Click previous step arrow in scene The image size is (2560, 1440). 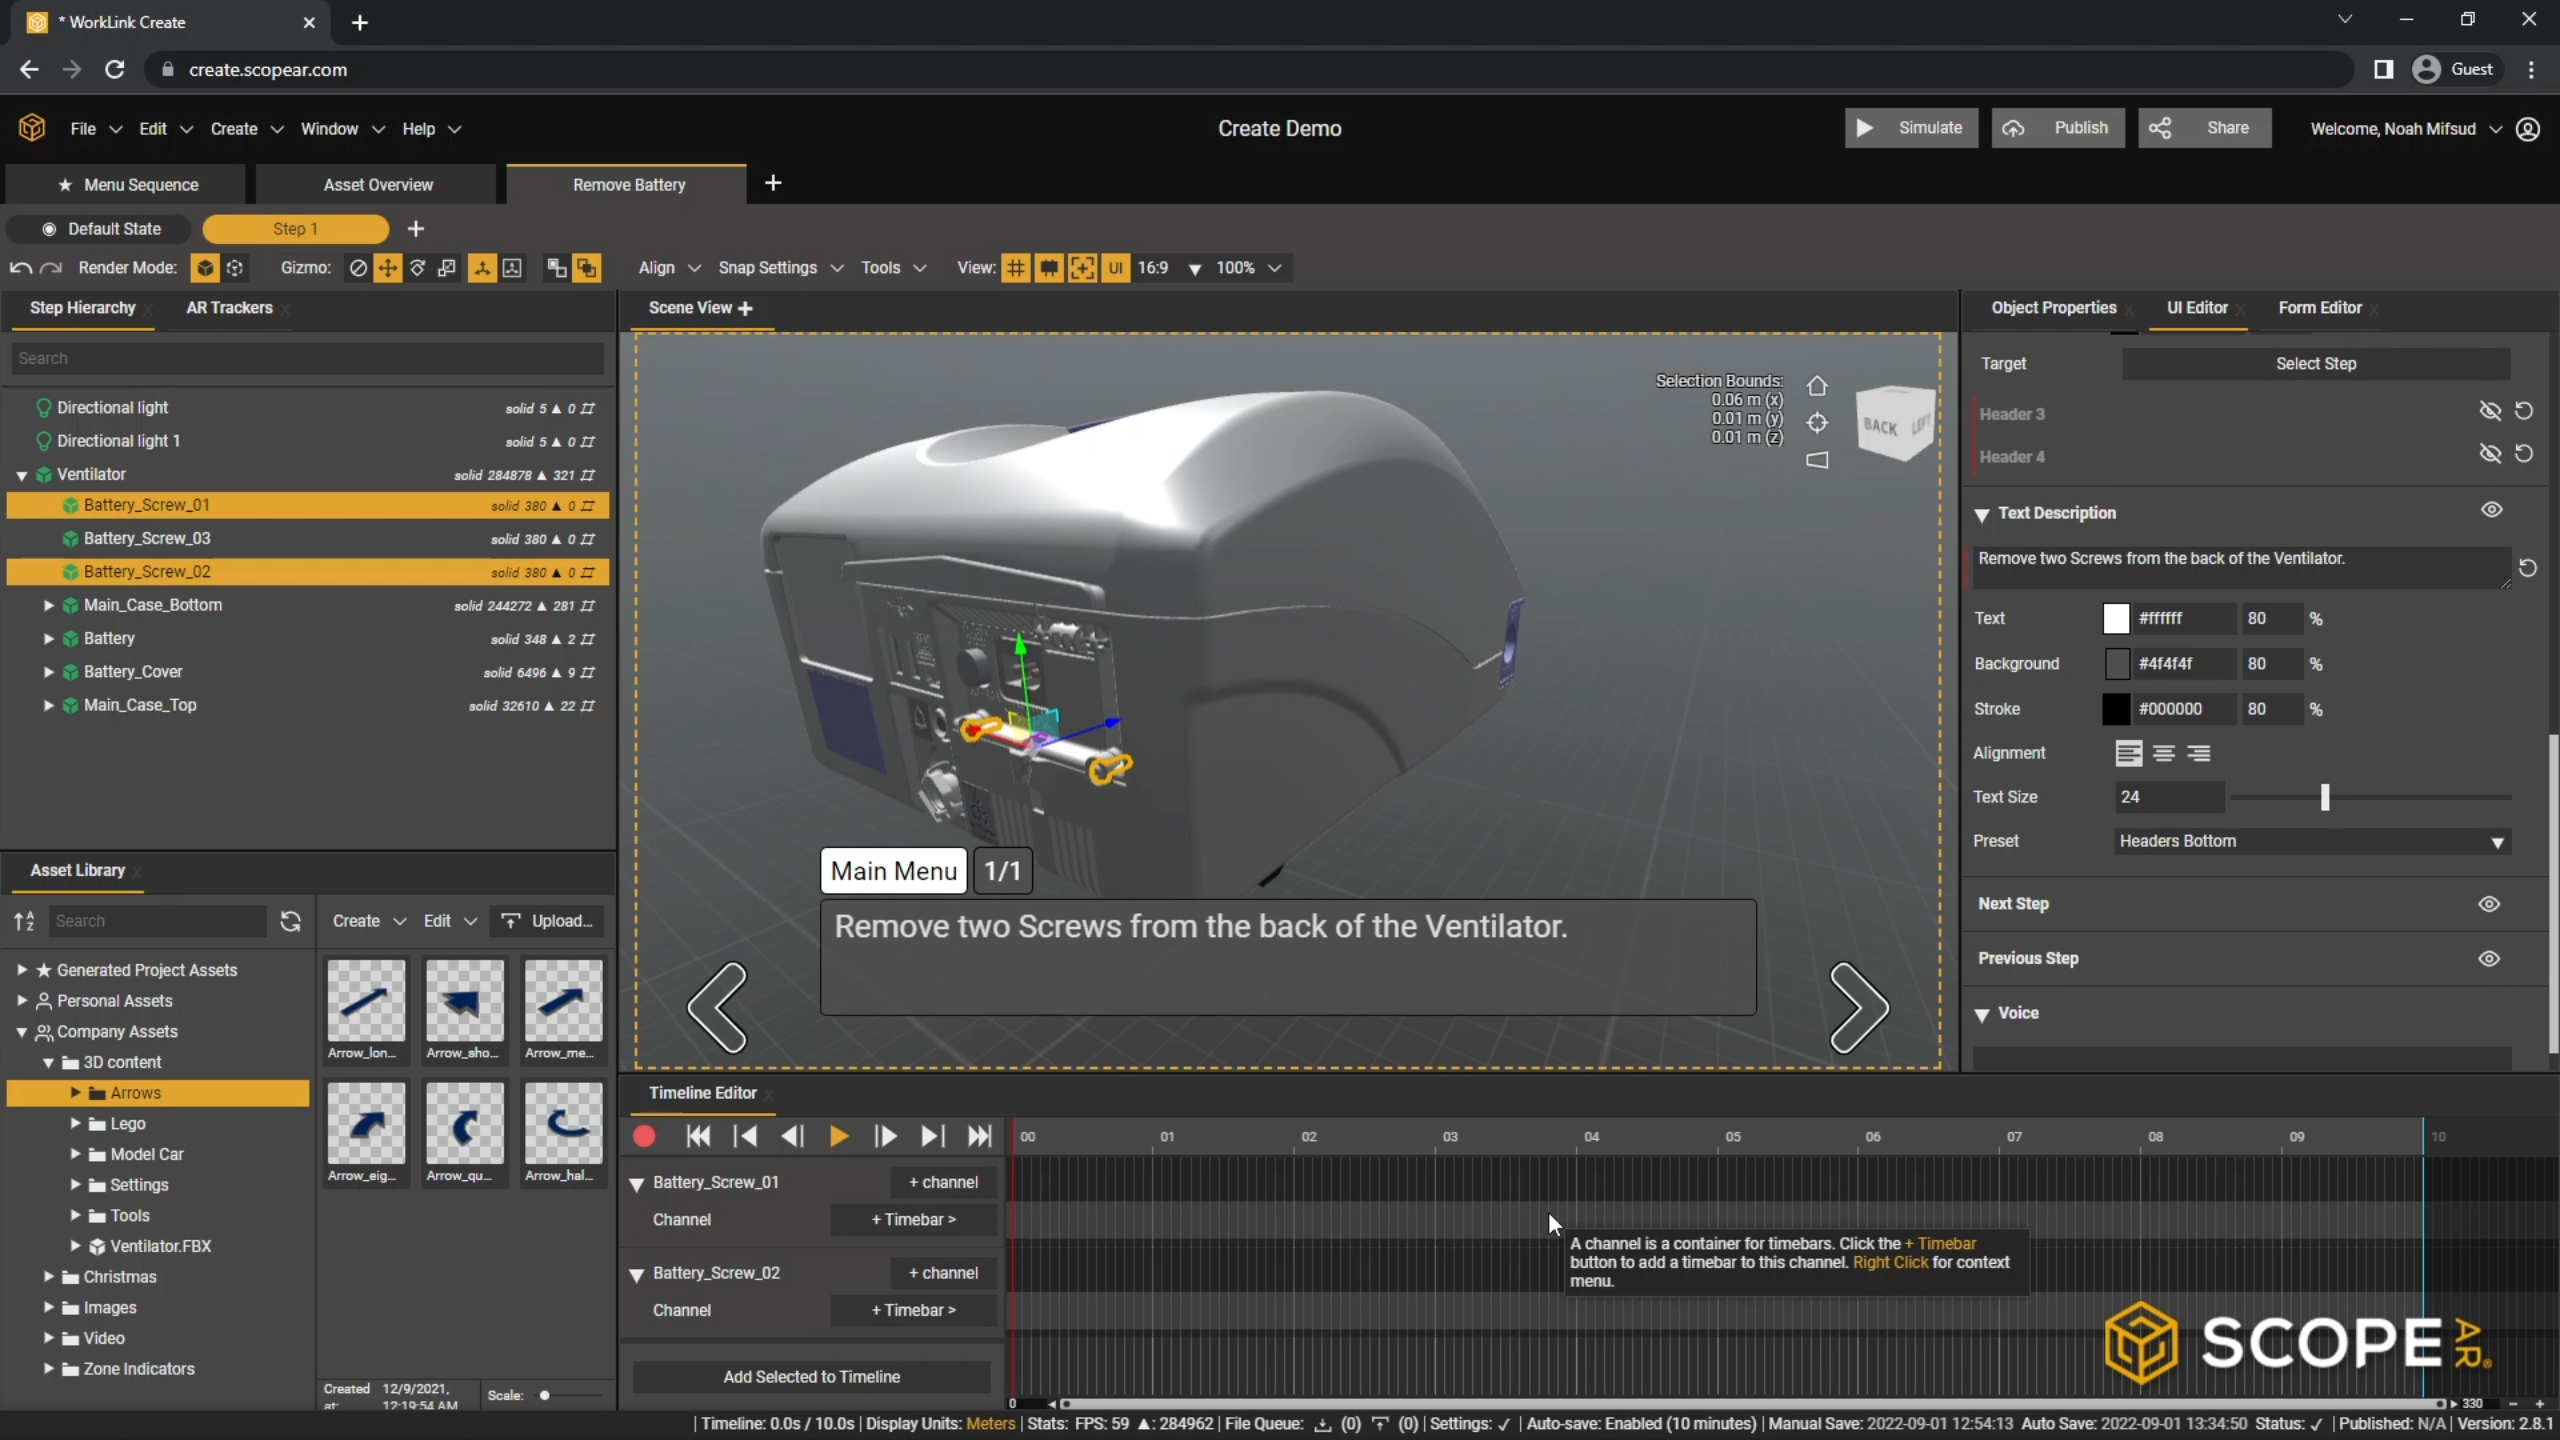coord(717,1007)
